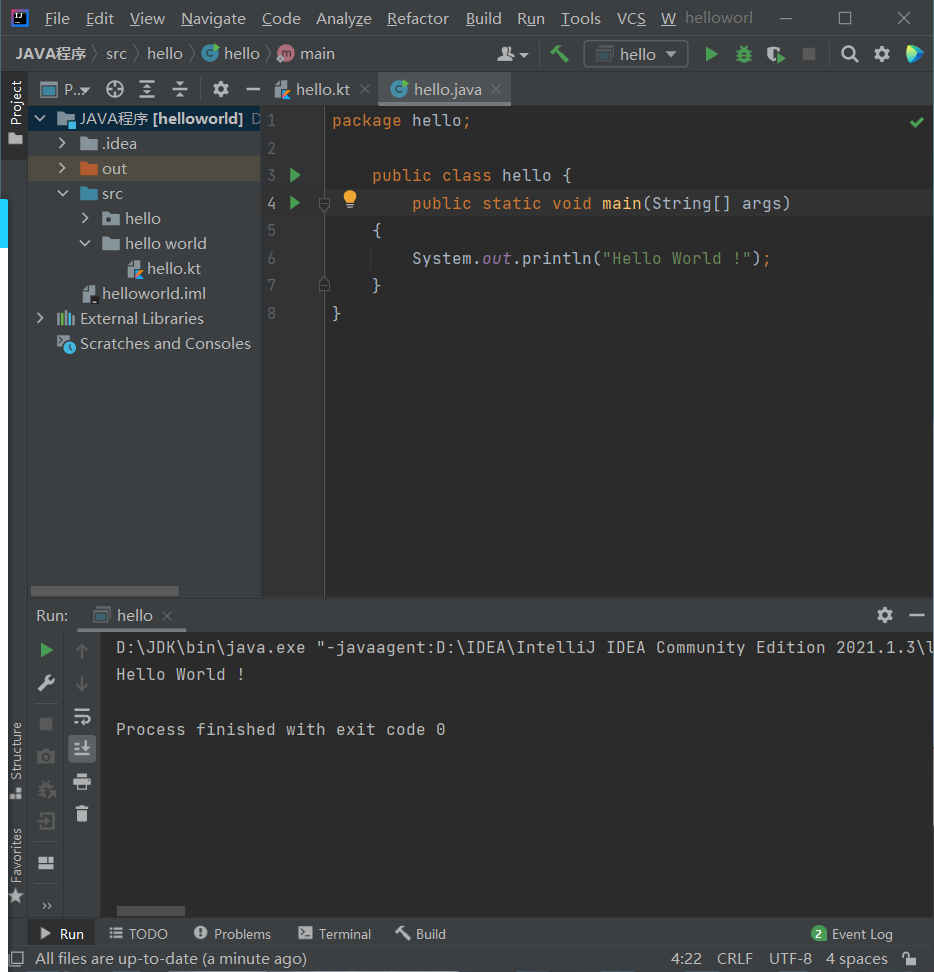Click the 4 spaces indent setting
Screen dimensions: 934x972
pos(857,958)
